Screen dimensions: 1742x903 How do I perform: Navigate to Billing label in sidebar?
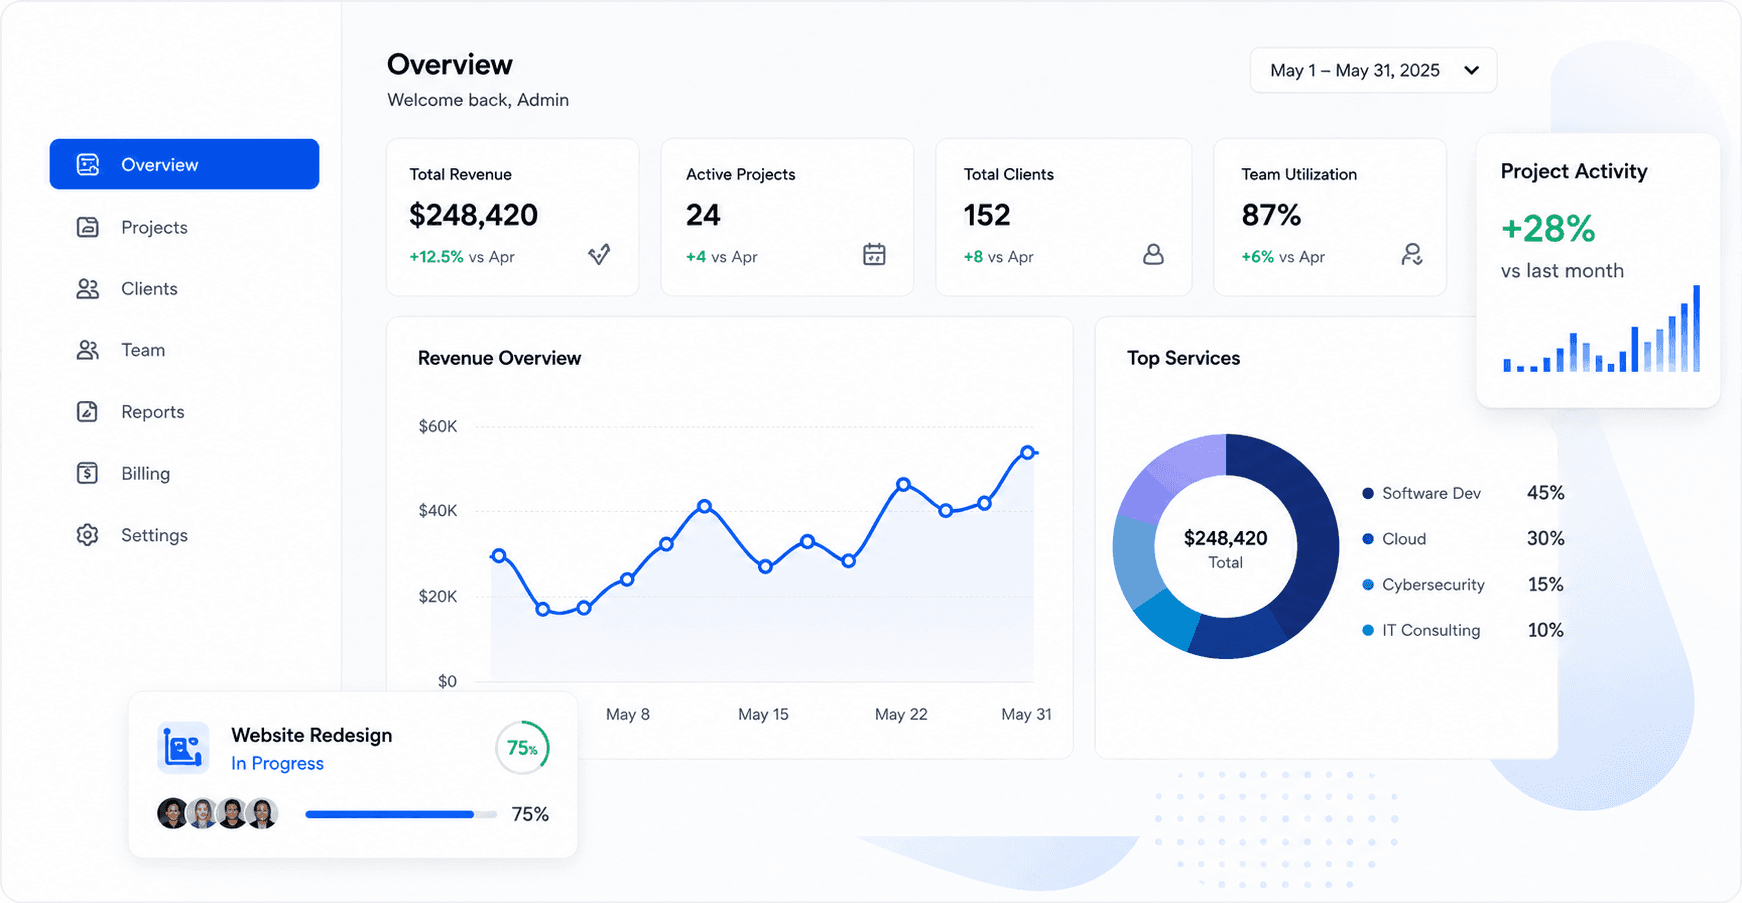145,474
